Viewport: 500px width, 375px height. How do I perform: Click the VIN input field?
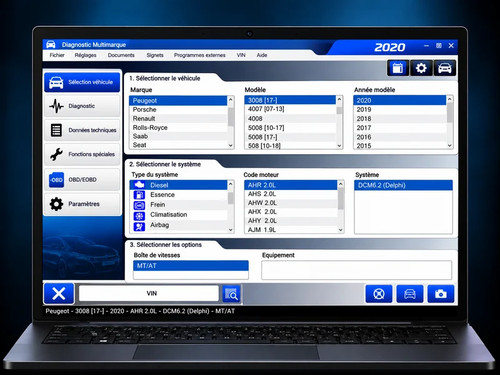(x=149, y=293)
